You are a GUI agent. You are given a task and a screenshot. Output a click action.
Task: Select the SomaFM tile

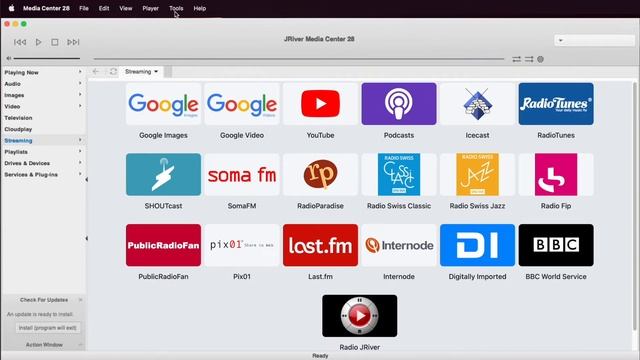[x=242, y=175]
